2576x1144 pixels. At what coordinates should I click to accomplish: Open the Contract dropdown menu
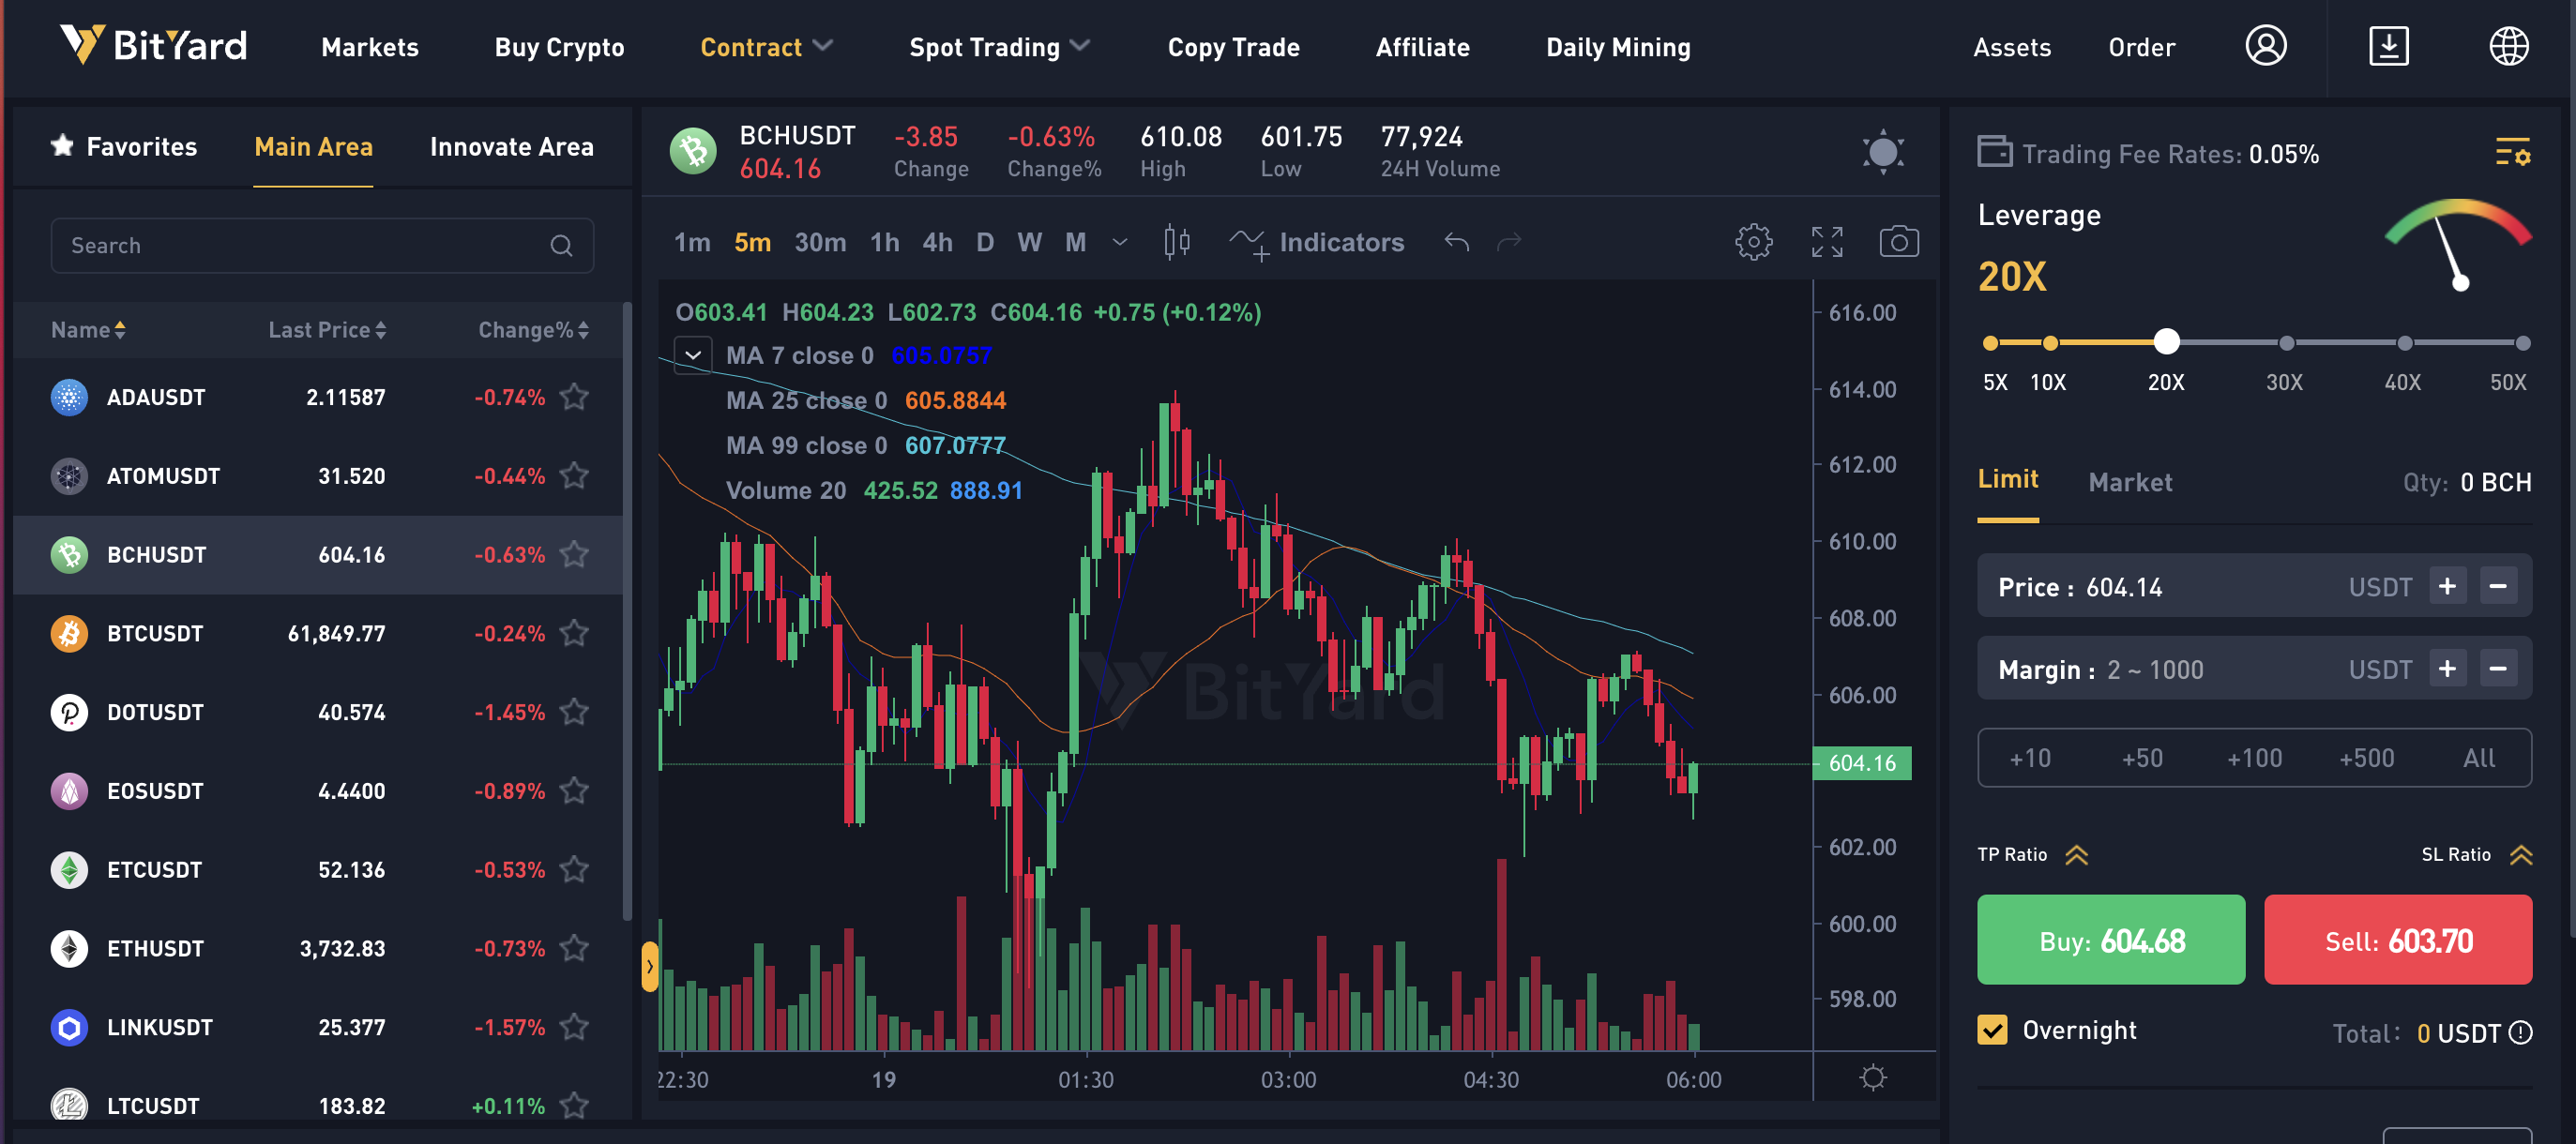(766, 47)
